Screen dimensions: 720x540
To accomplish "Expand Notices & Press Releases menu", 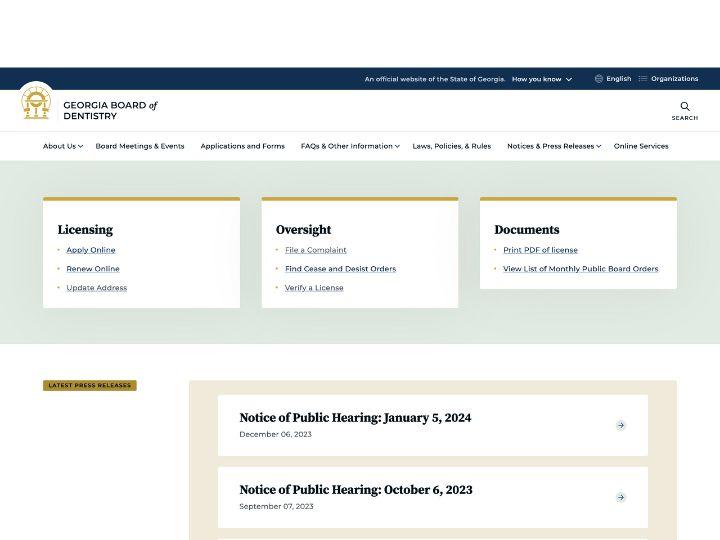I will pos(554,146).
